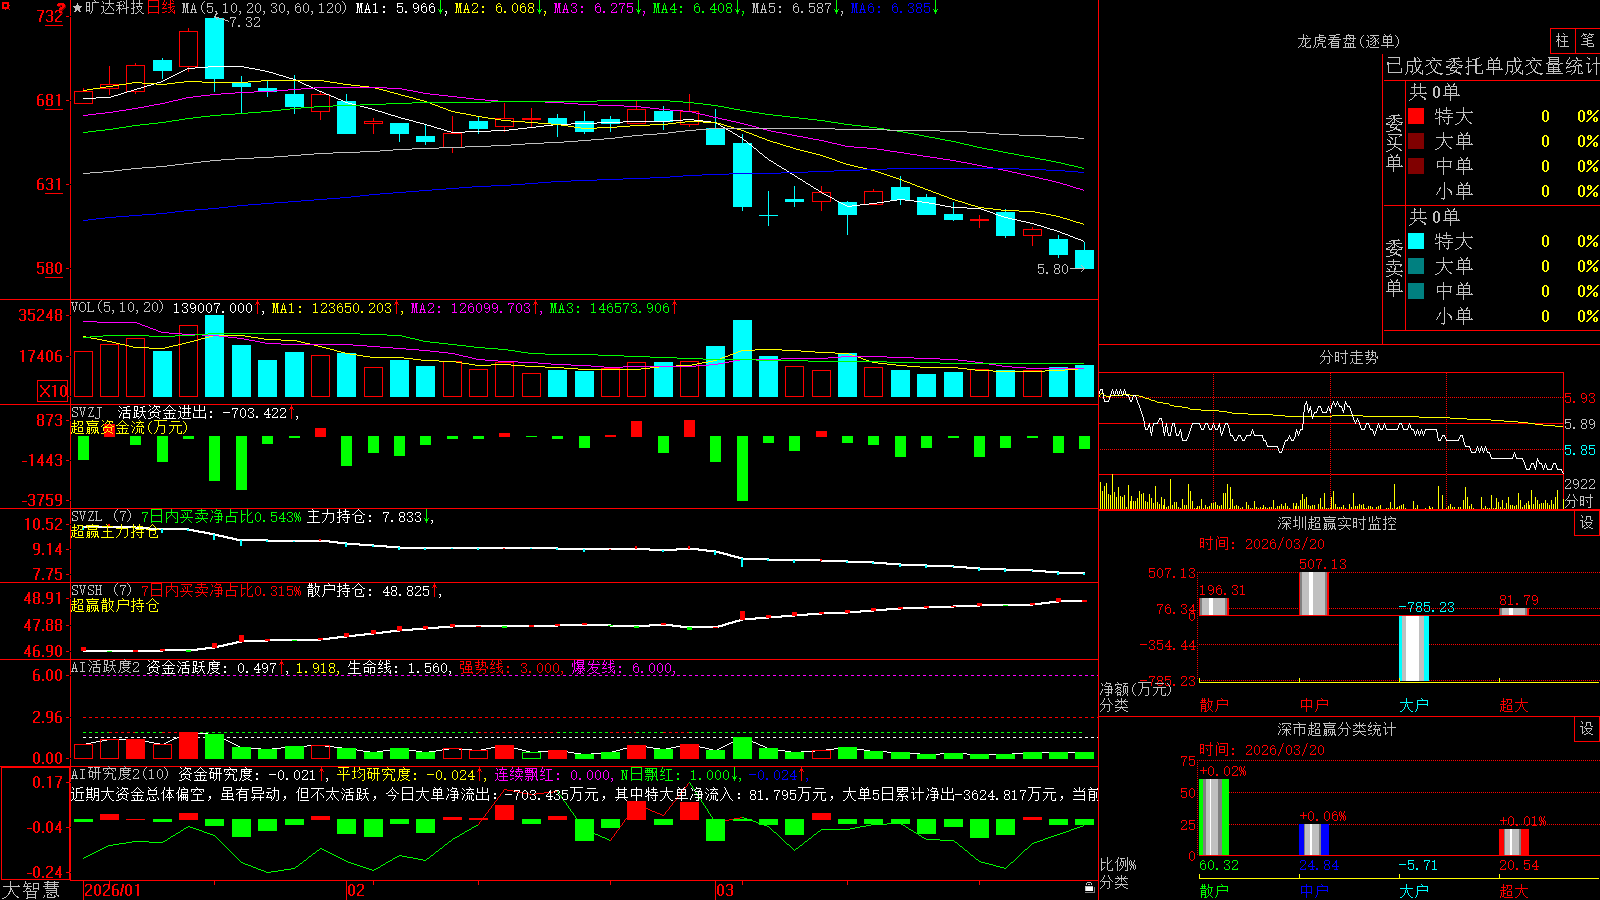Viewport: 1600px width, 900px height.
Task: Click the 5.93 price level on intraday chart
Action: [x=1580, y=398]
